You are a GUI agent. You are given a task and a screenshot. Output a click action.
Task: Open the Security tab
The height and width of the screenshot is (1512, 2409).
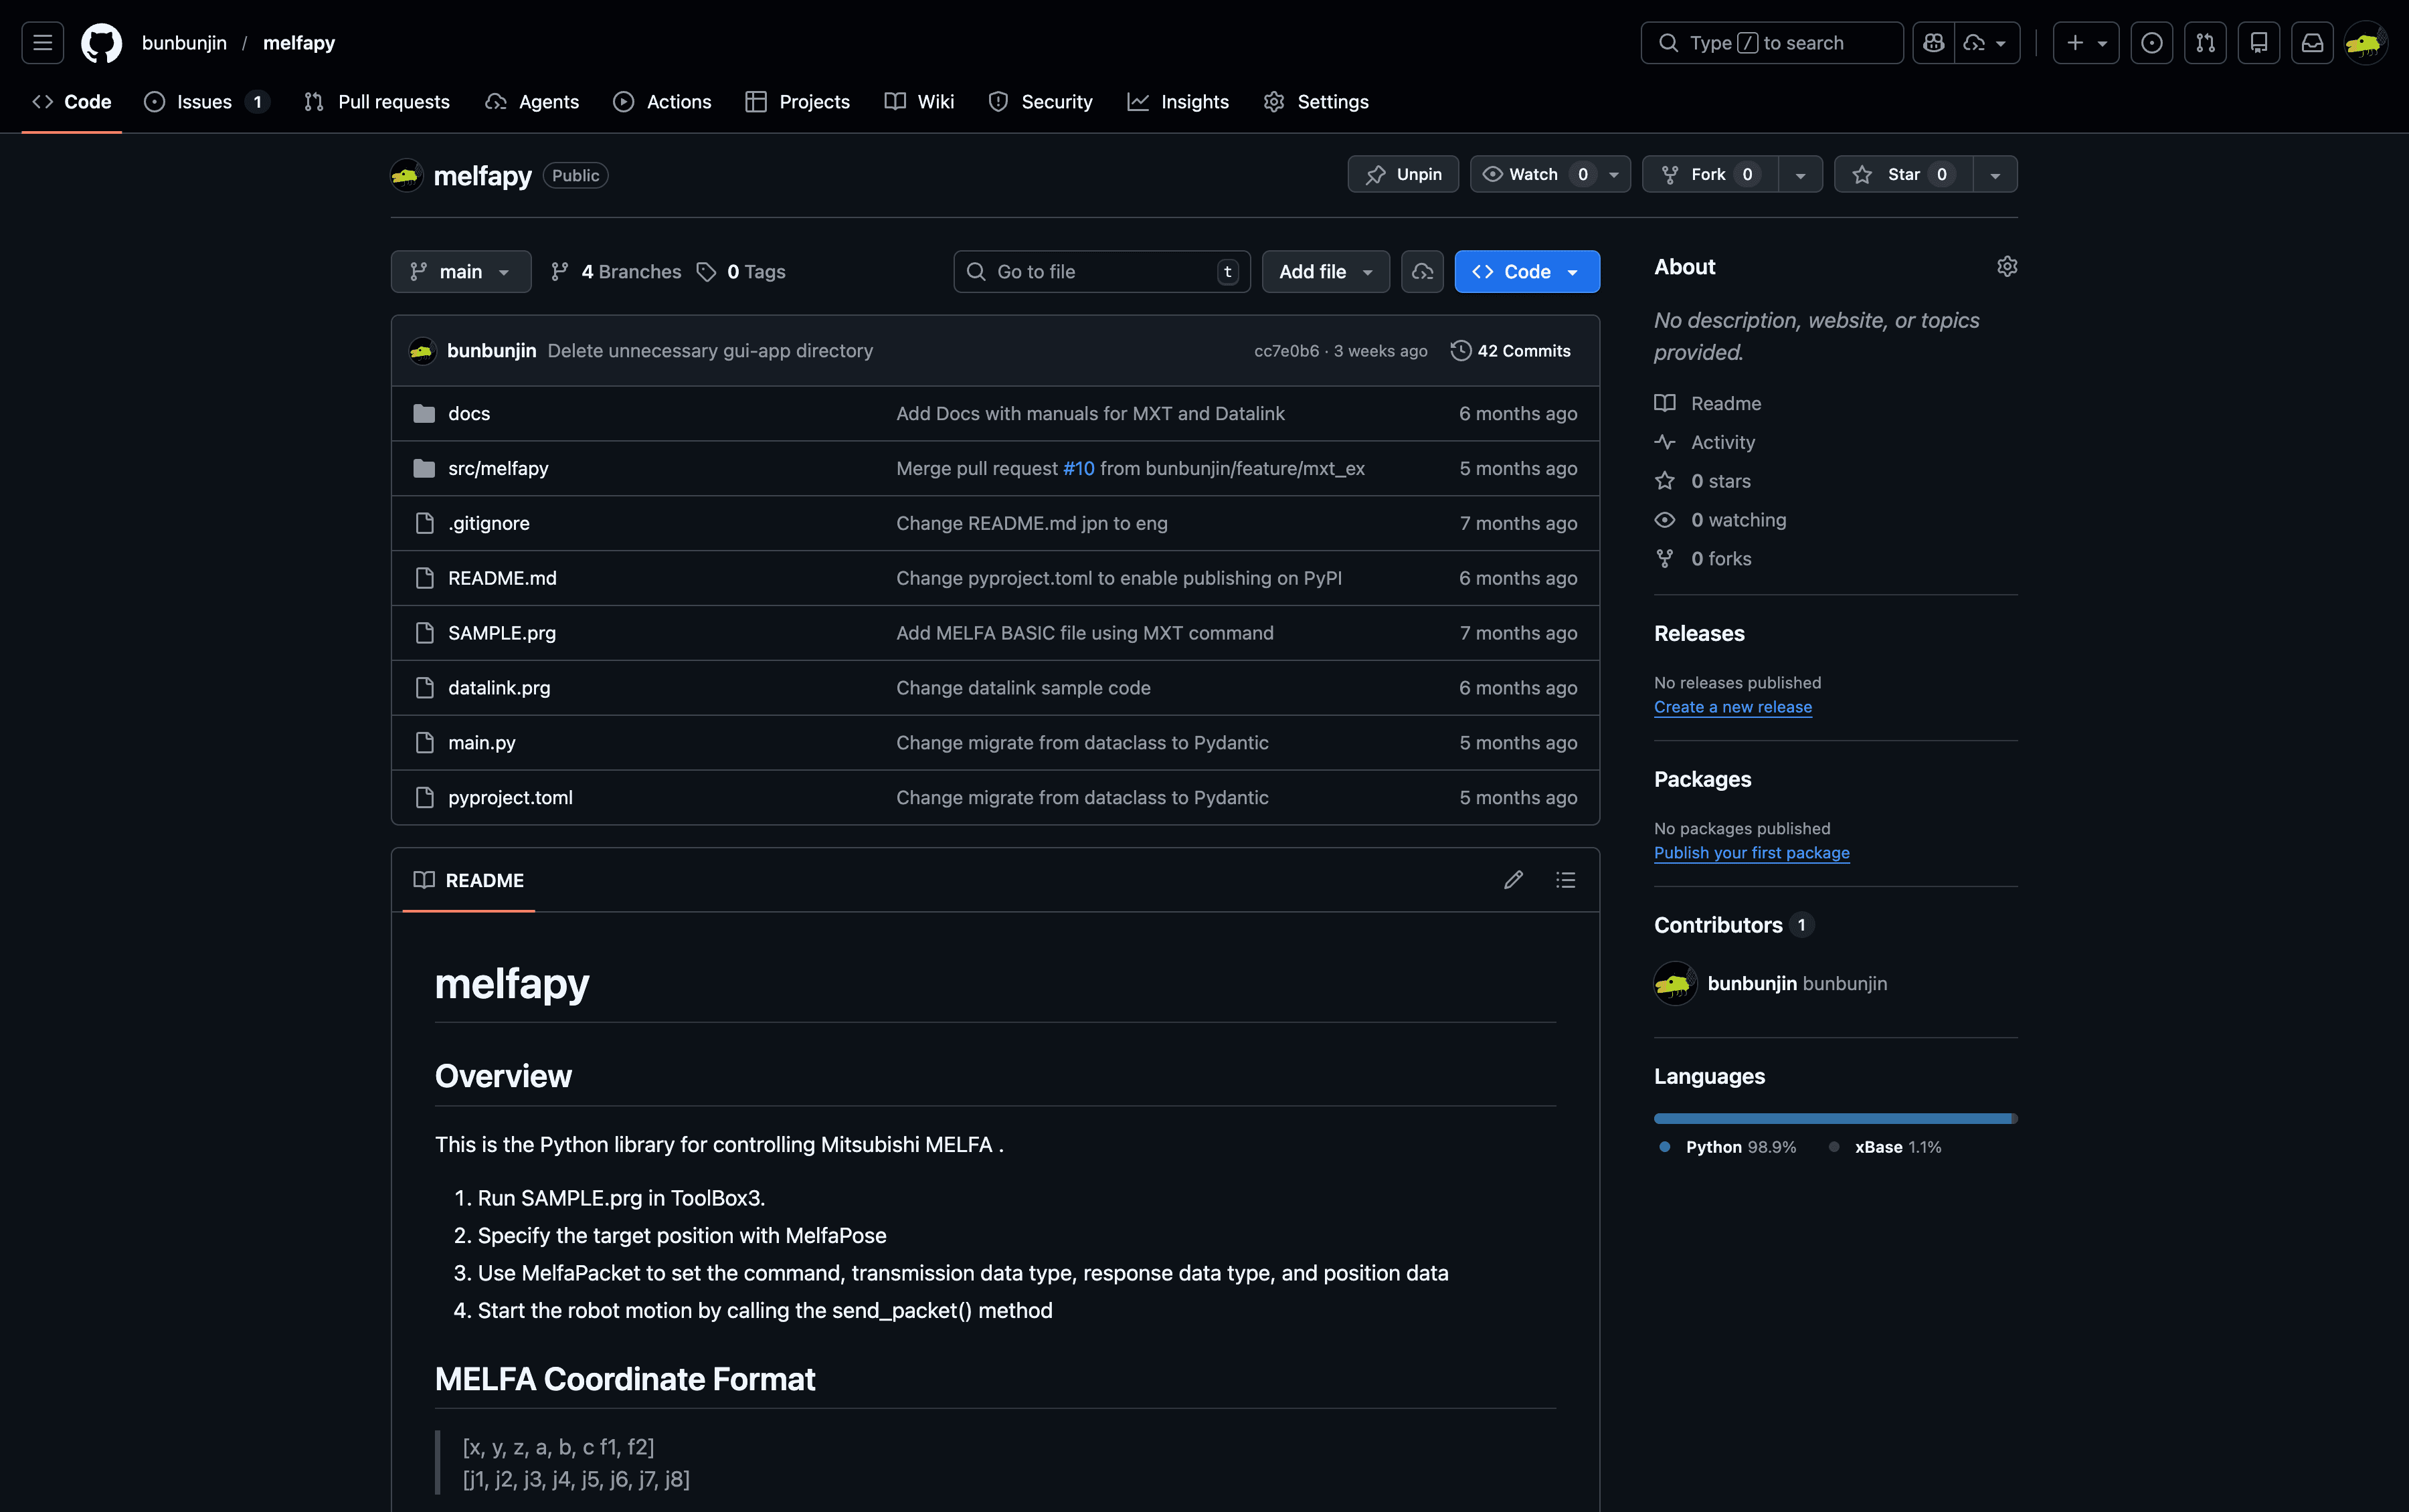click(x=1040, y=102)
